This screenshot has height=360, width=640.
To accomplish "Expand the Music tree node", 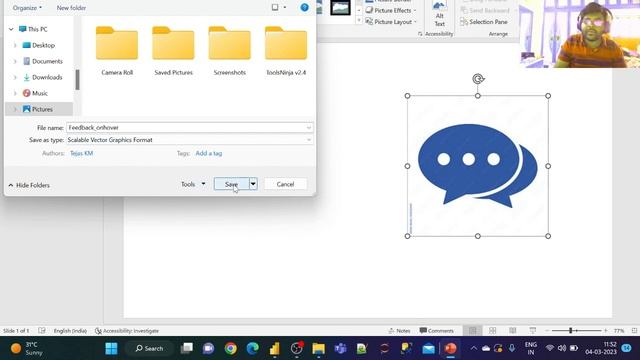I will 15,93.
